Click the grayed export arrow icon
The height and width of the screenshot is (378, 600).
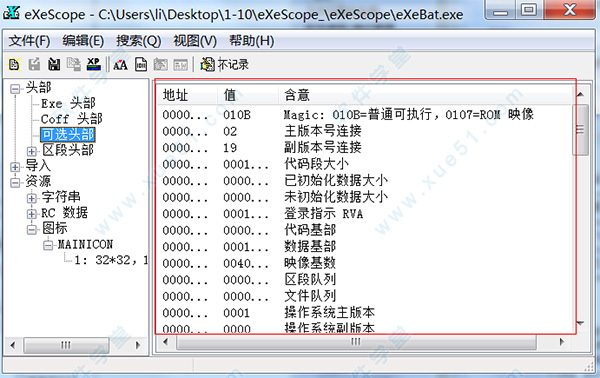coord(34,64)
